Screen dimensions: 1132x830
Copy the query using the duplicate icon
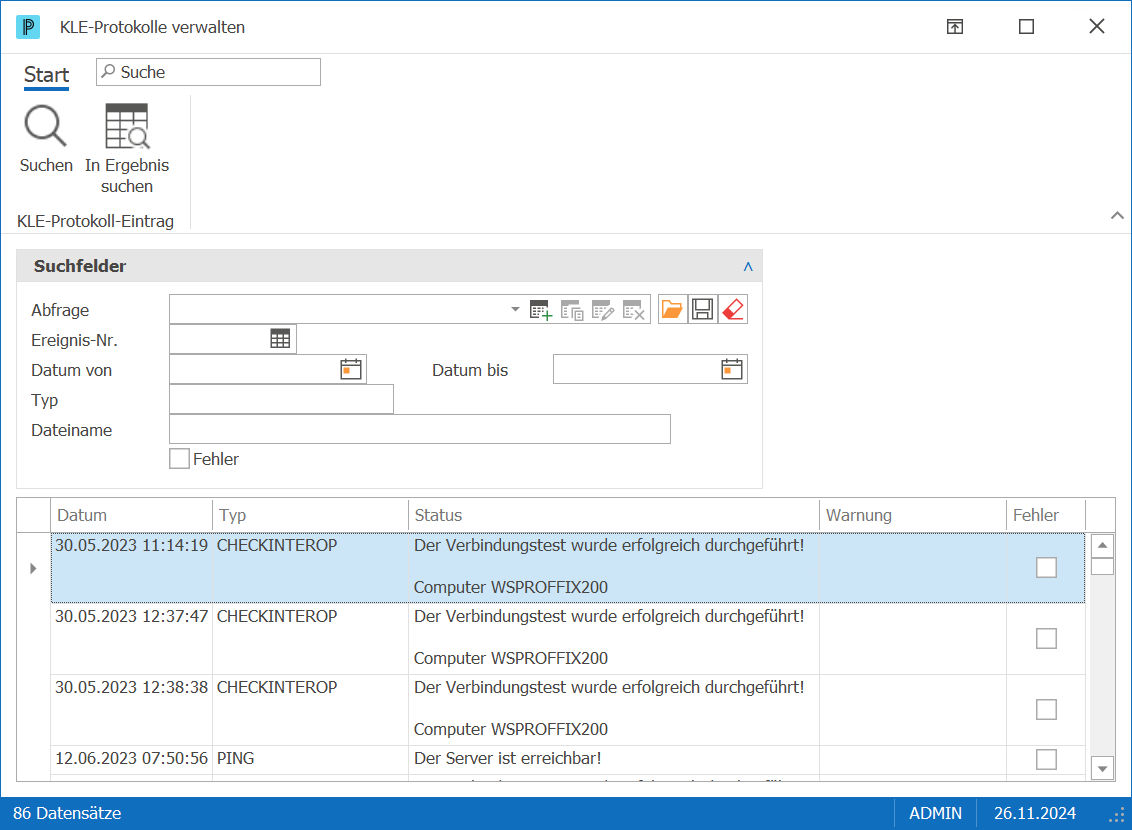click(x=572, y=310)
